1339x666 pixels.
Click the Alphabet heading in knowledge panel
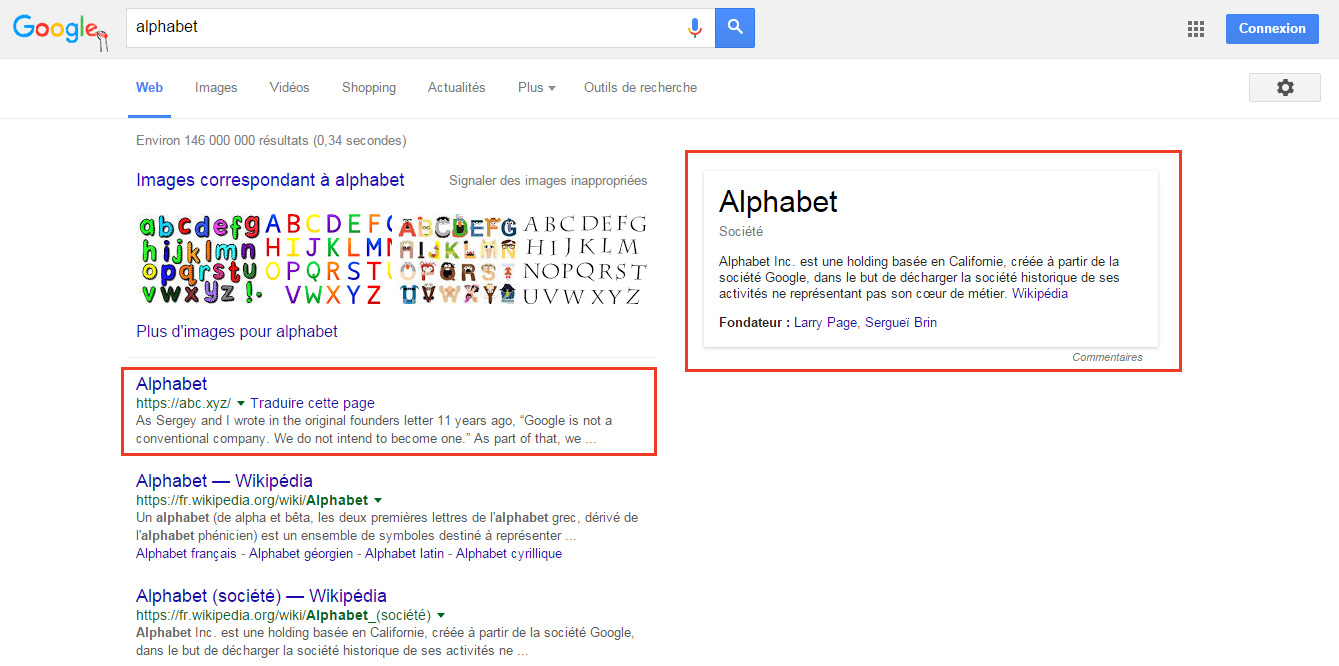coord(778,201)
